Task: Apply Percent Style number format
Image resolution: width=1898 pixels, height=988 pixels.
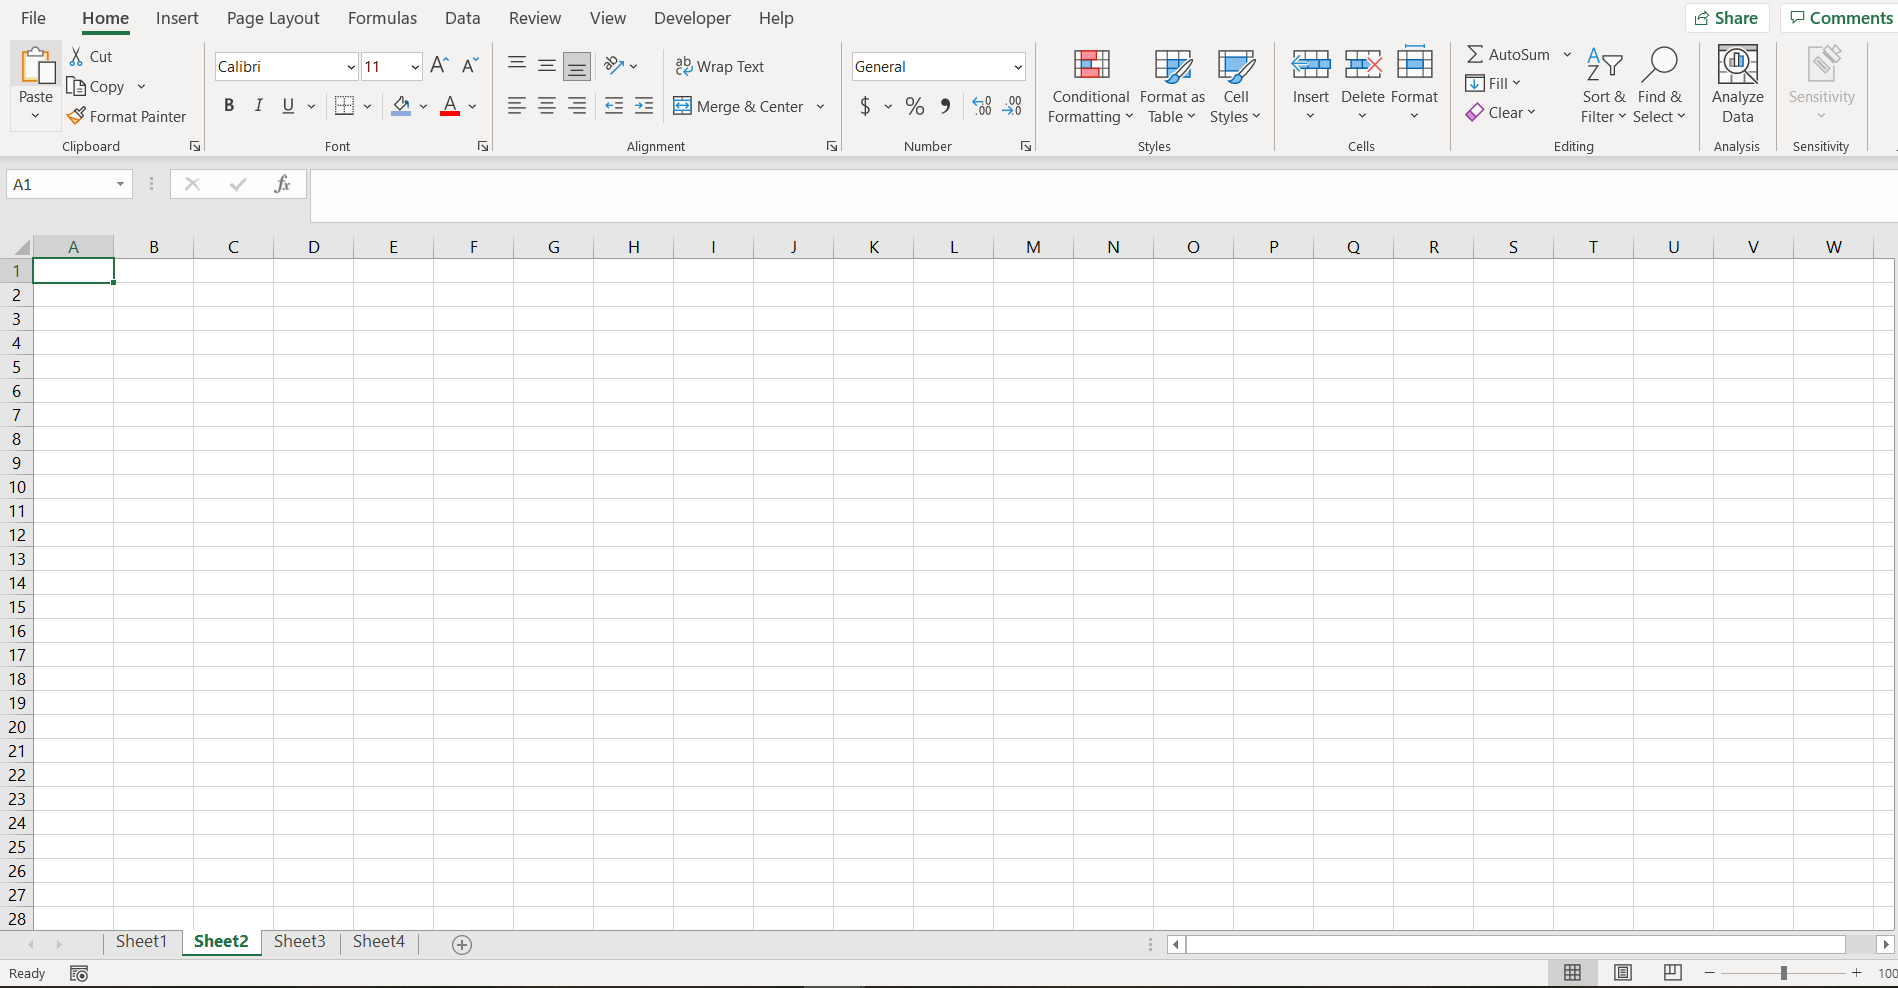Action: 914,106
